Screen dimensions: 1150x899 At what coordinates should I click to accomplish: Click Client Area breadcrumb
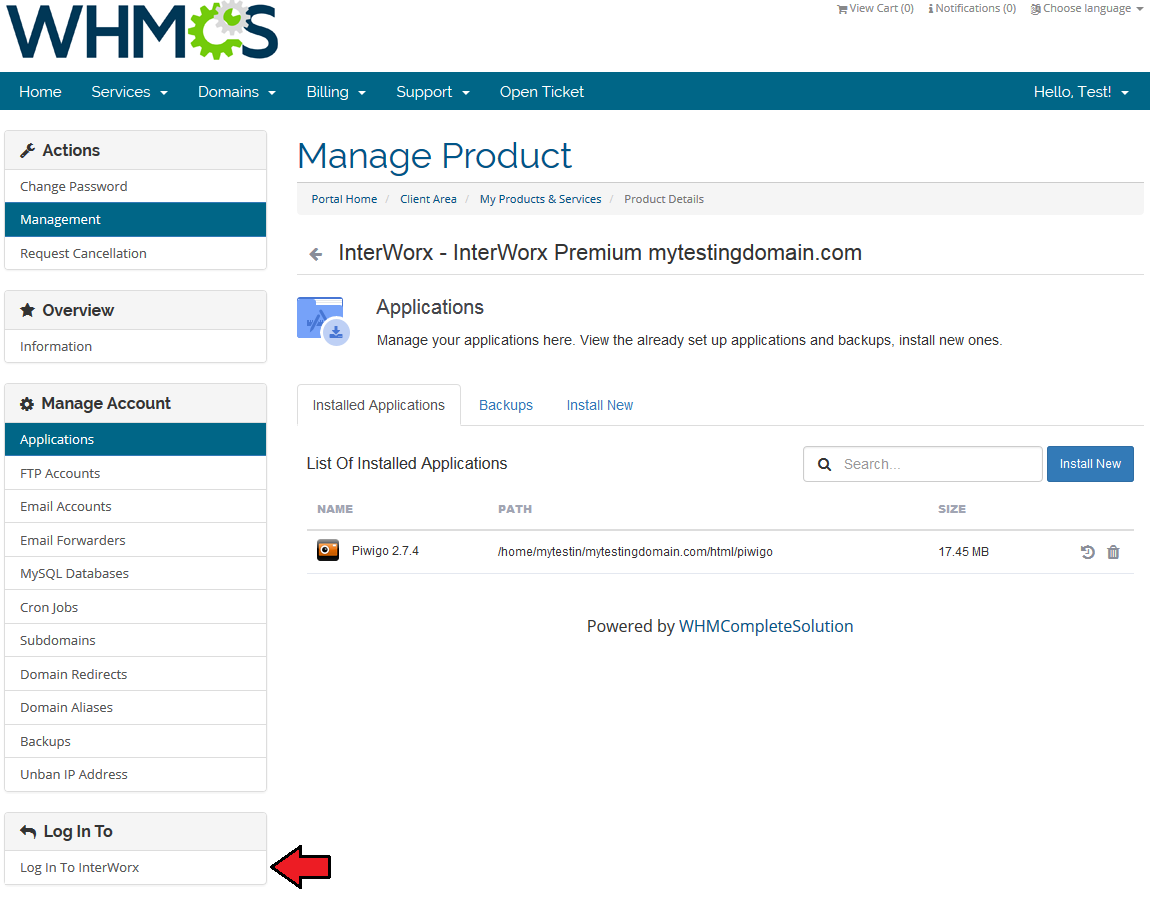[428, 199]
